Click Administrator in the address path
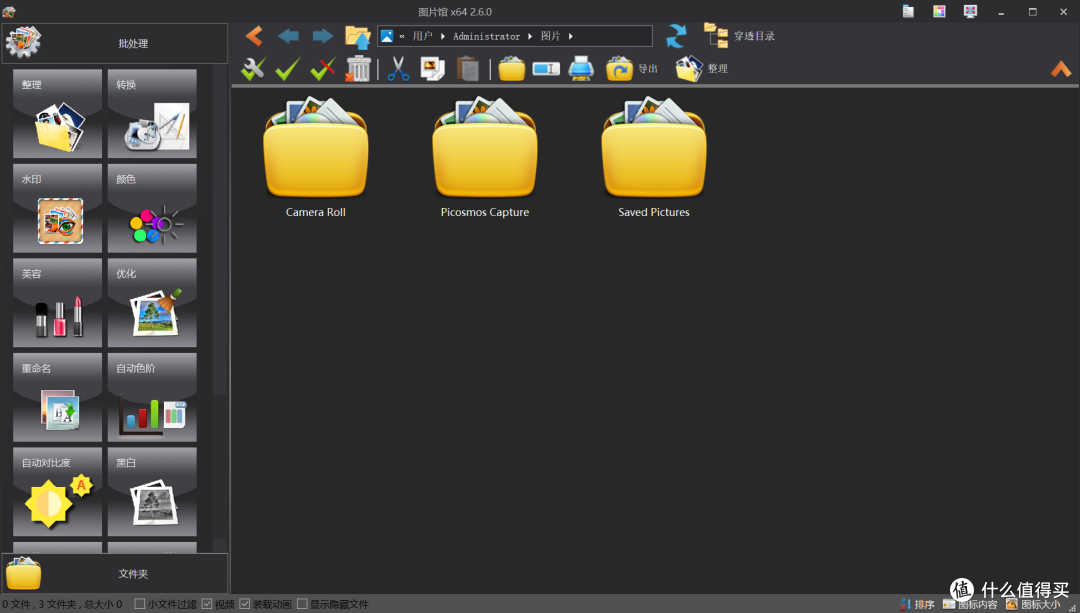This screenshot has width=1080, height=613. click(486, 36)
